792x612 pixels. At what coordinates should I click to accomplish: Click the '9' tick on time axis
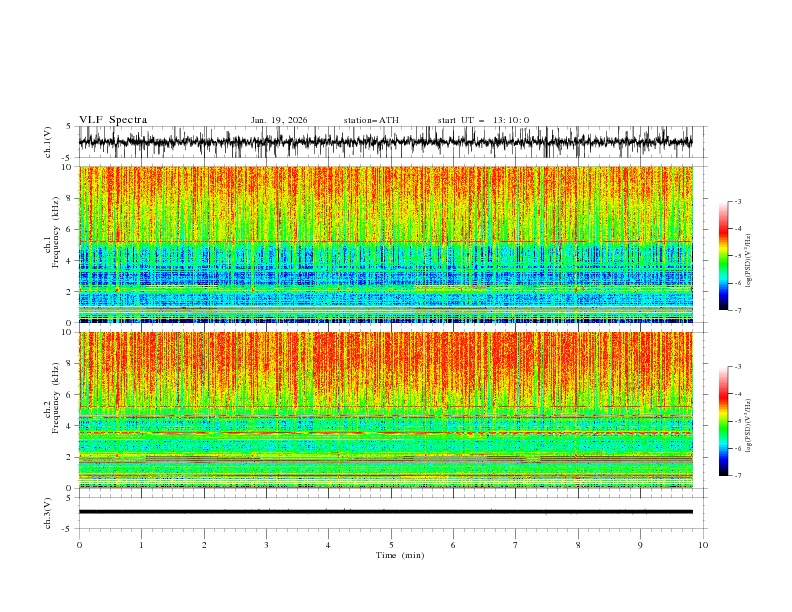tap(640, 545)
